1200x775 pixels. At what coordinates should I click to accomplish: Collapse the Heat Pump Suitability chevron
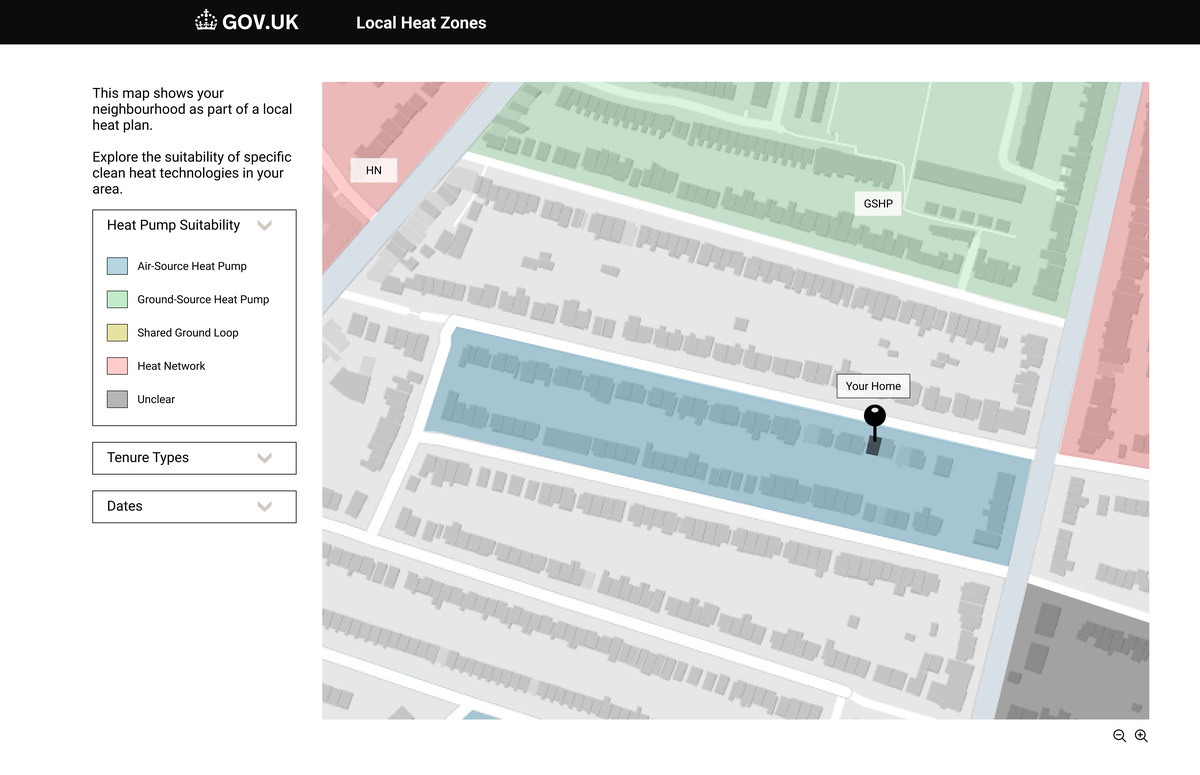(x=264, y=226)
